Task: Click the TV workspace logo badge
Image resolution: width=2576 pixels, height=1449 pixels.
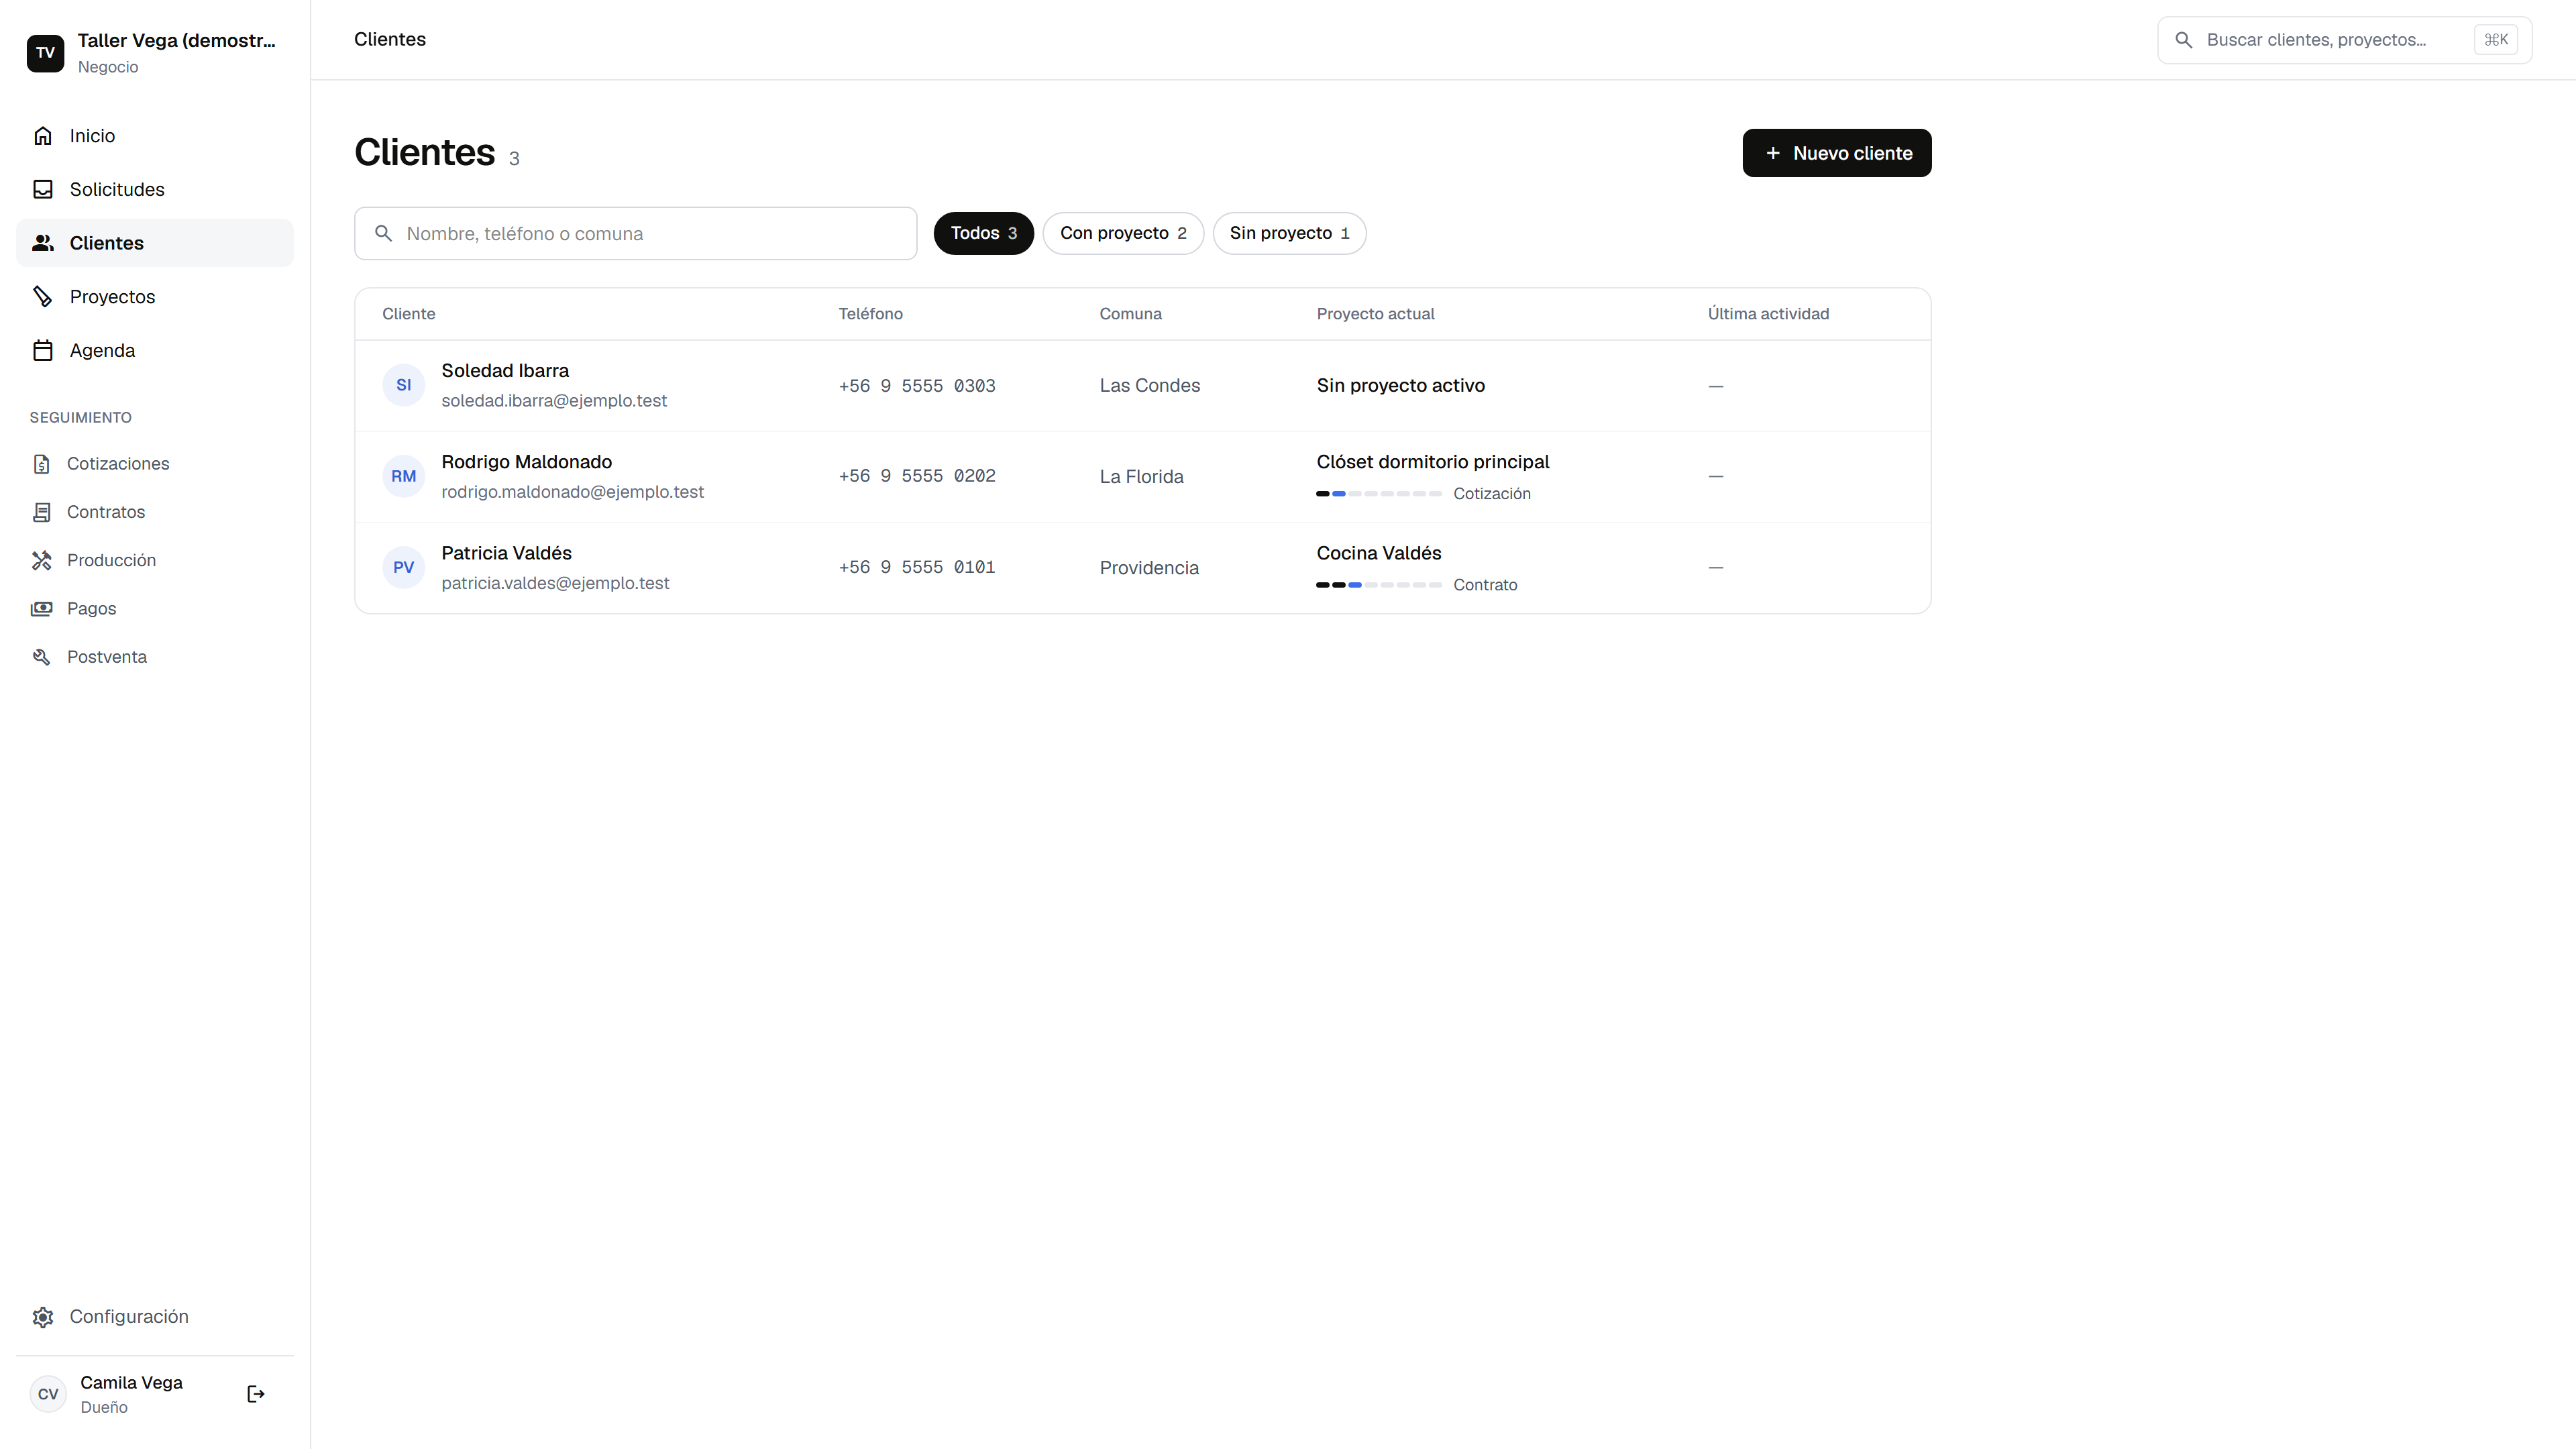Action: tap(45, 53)
